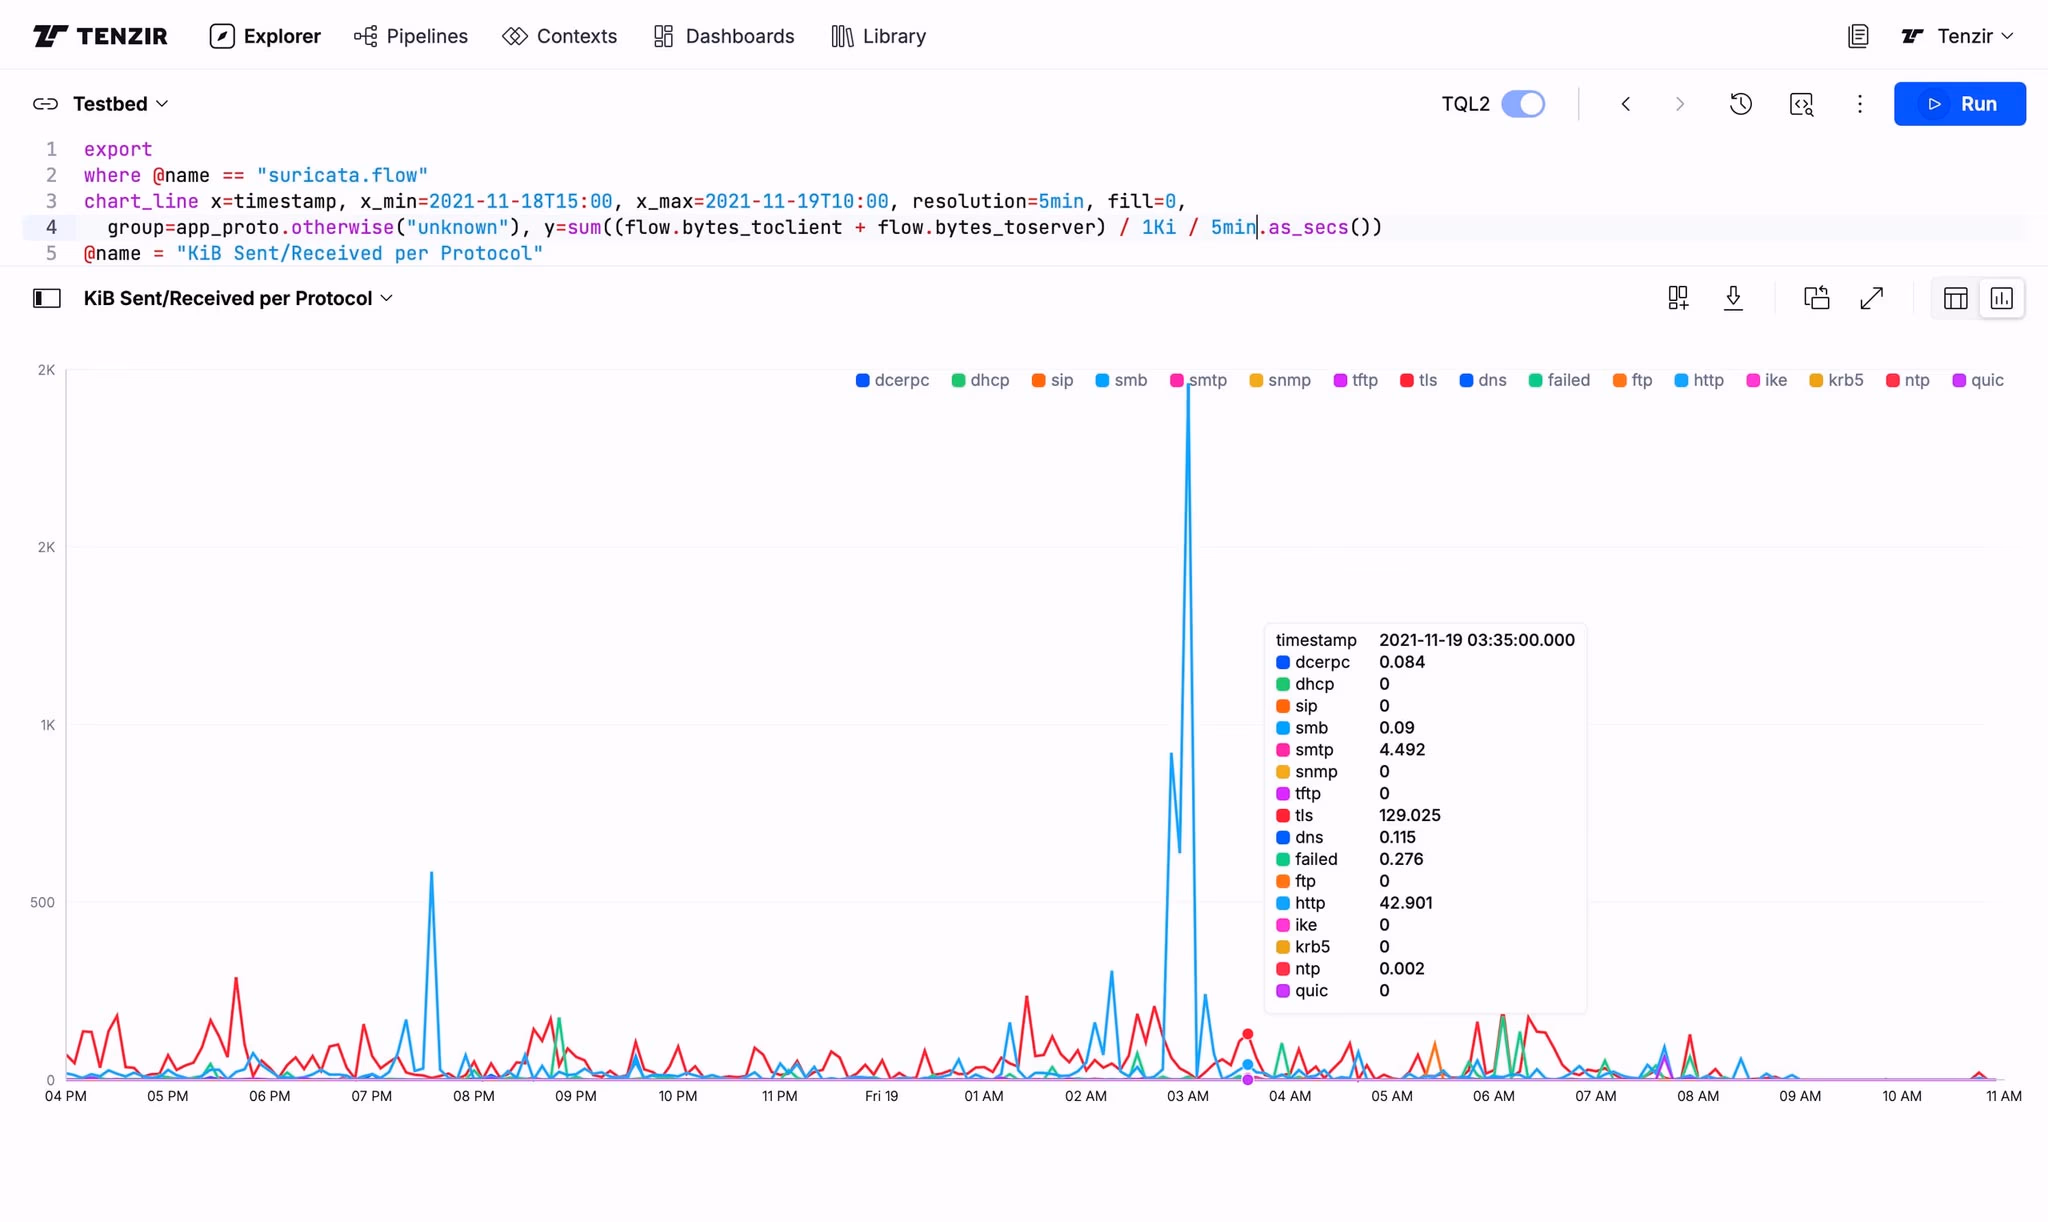Switch to table view
The image size is (2048, 1222).
point(1956,298)
